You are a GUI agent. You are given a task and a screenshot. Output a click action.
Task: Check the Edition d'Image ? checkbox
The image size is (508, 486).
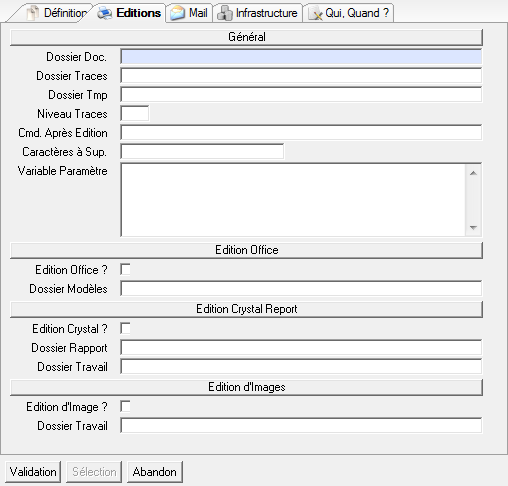click(x=126, y=406)
